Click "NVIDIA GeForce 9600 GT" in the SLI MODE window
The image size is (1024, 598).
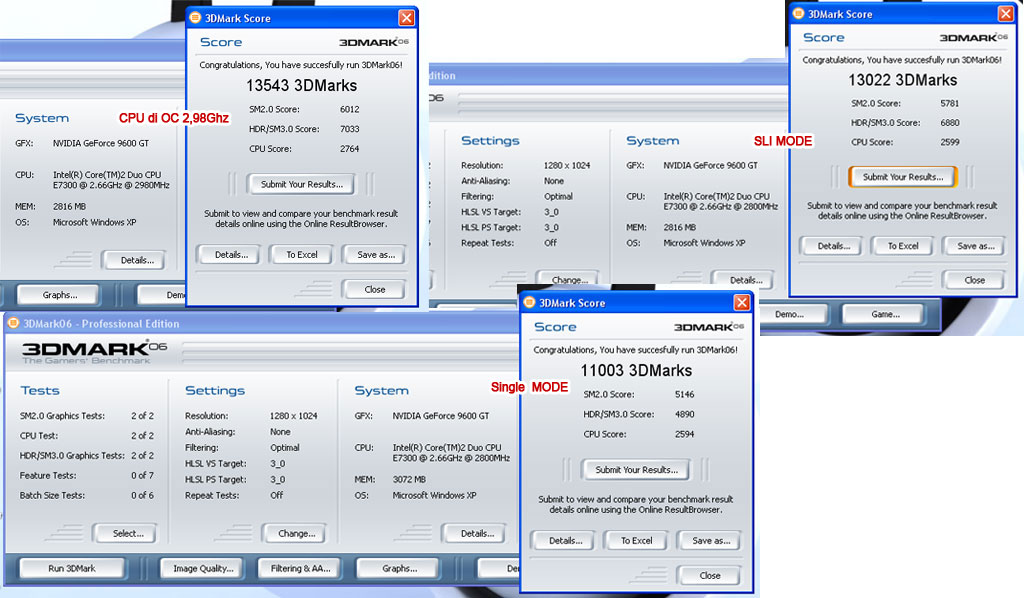[x=711, y=166]
